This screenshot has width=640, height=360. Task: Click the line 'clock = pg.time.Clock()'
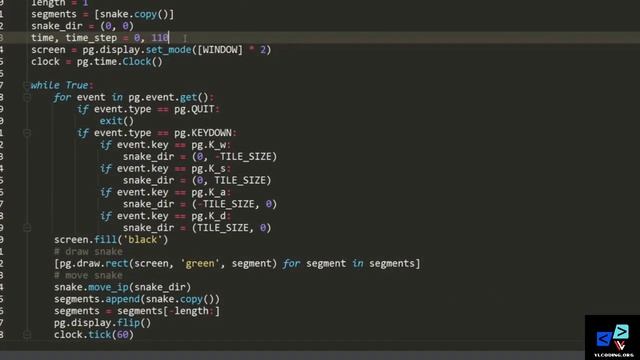click(x=97, y=62)
